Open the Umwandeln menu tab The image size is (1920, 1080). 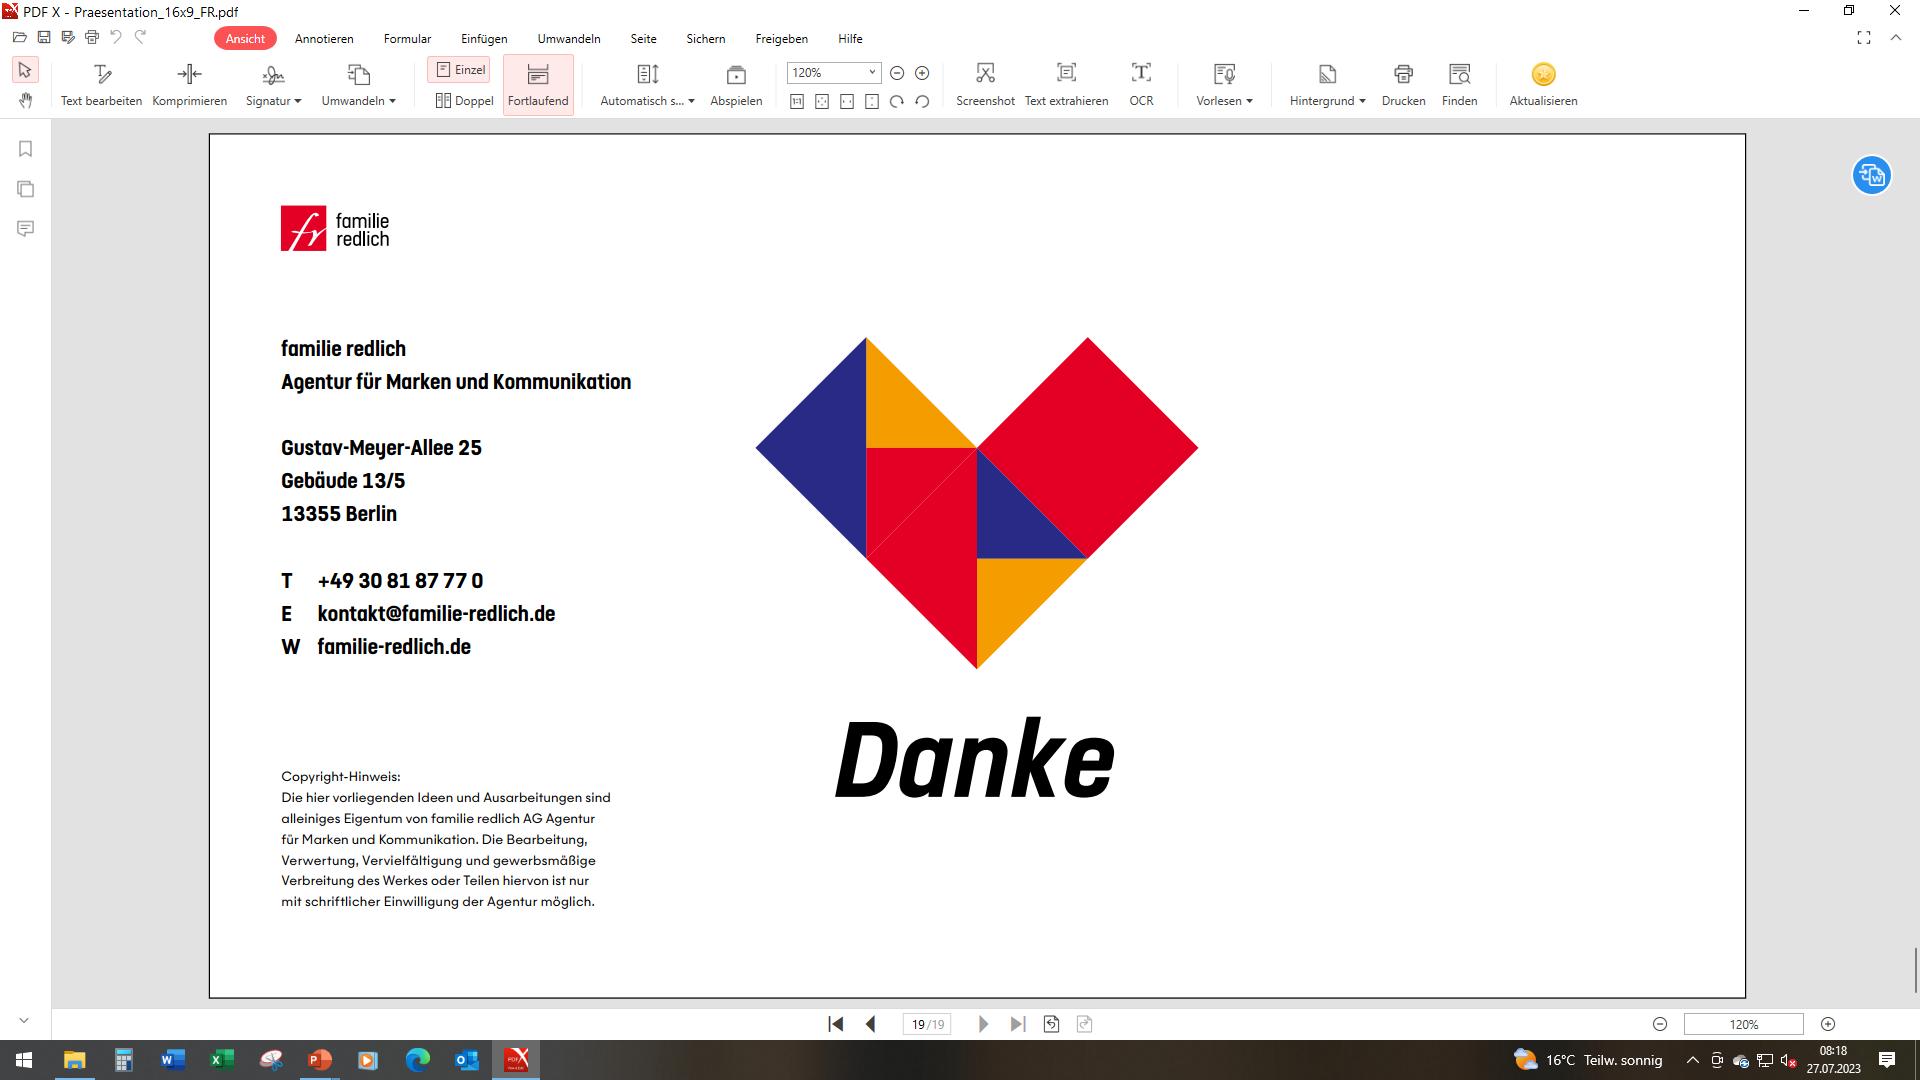(568, 39)
